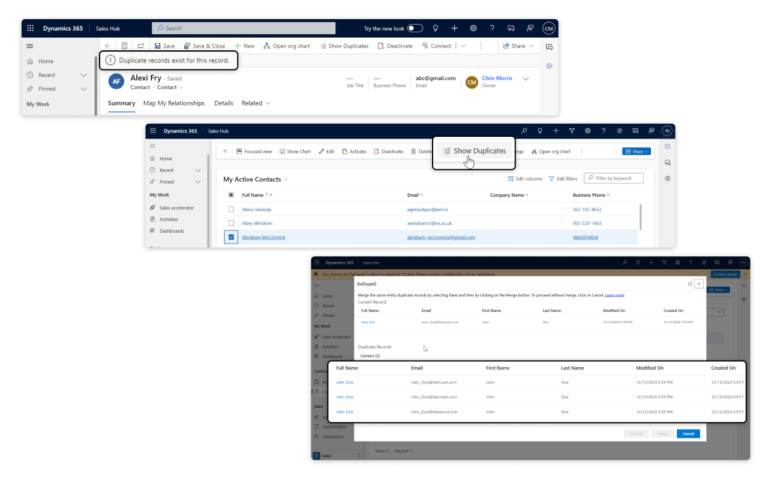Open the Related tab dropdown

tap(256, 103)
